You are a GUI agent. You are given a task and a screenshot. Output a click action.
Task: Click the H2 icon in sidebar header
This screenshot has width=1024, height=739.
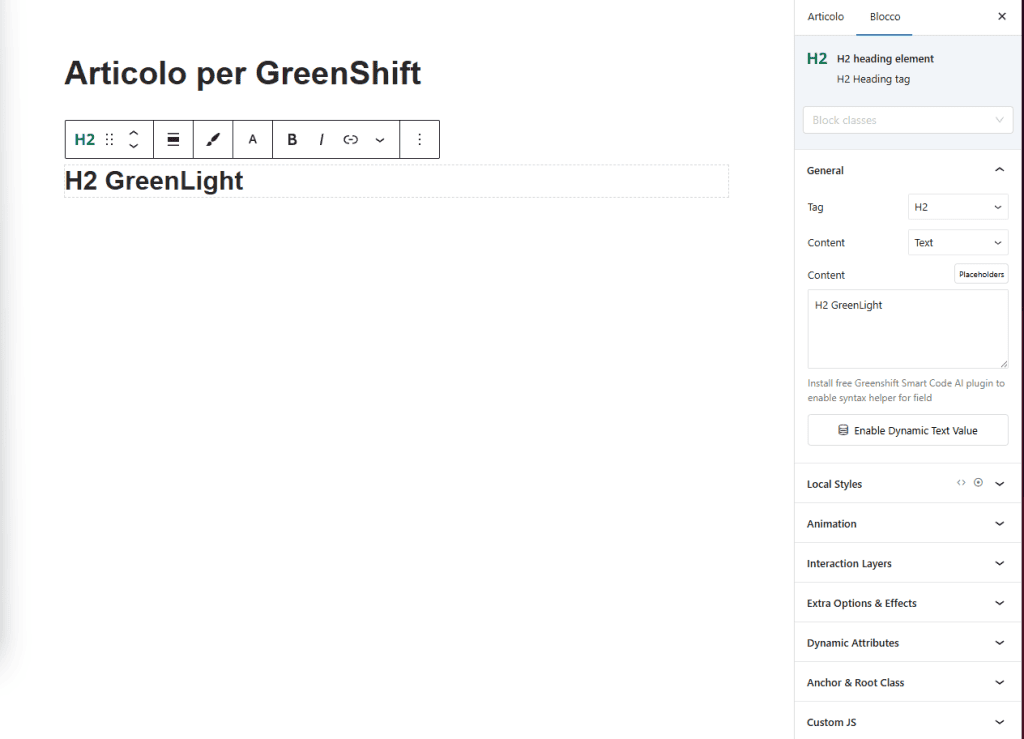(x=817, y=59)
